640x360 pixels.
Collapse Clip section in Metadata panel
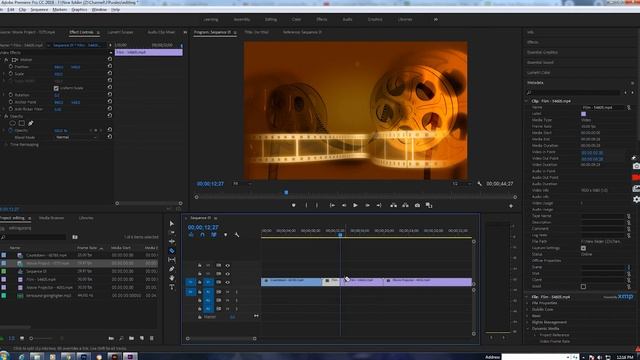[527, 101]
